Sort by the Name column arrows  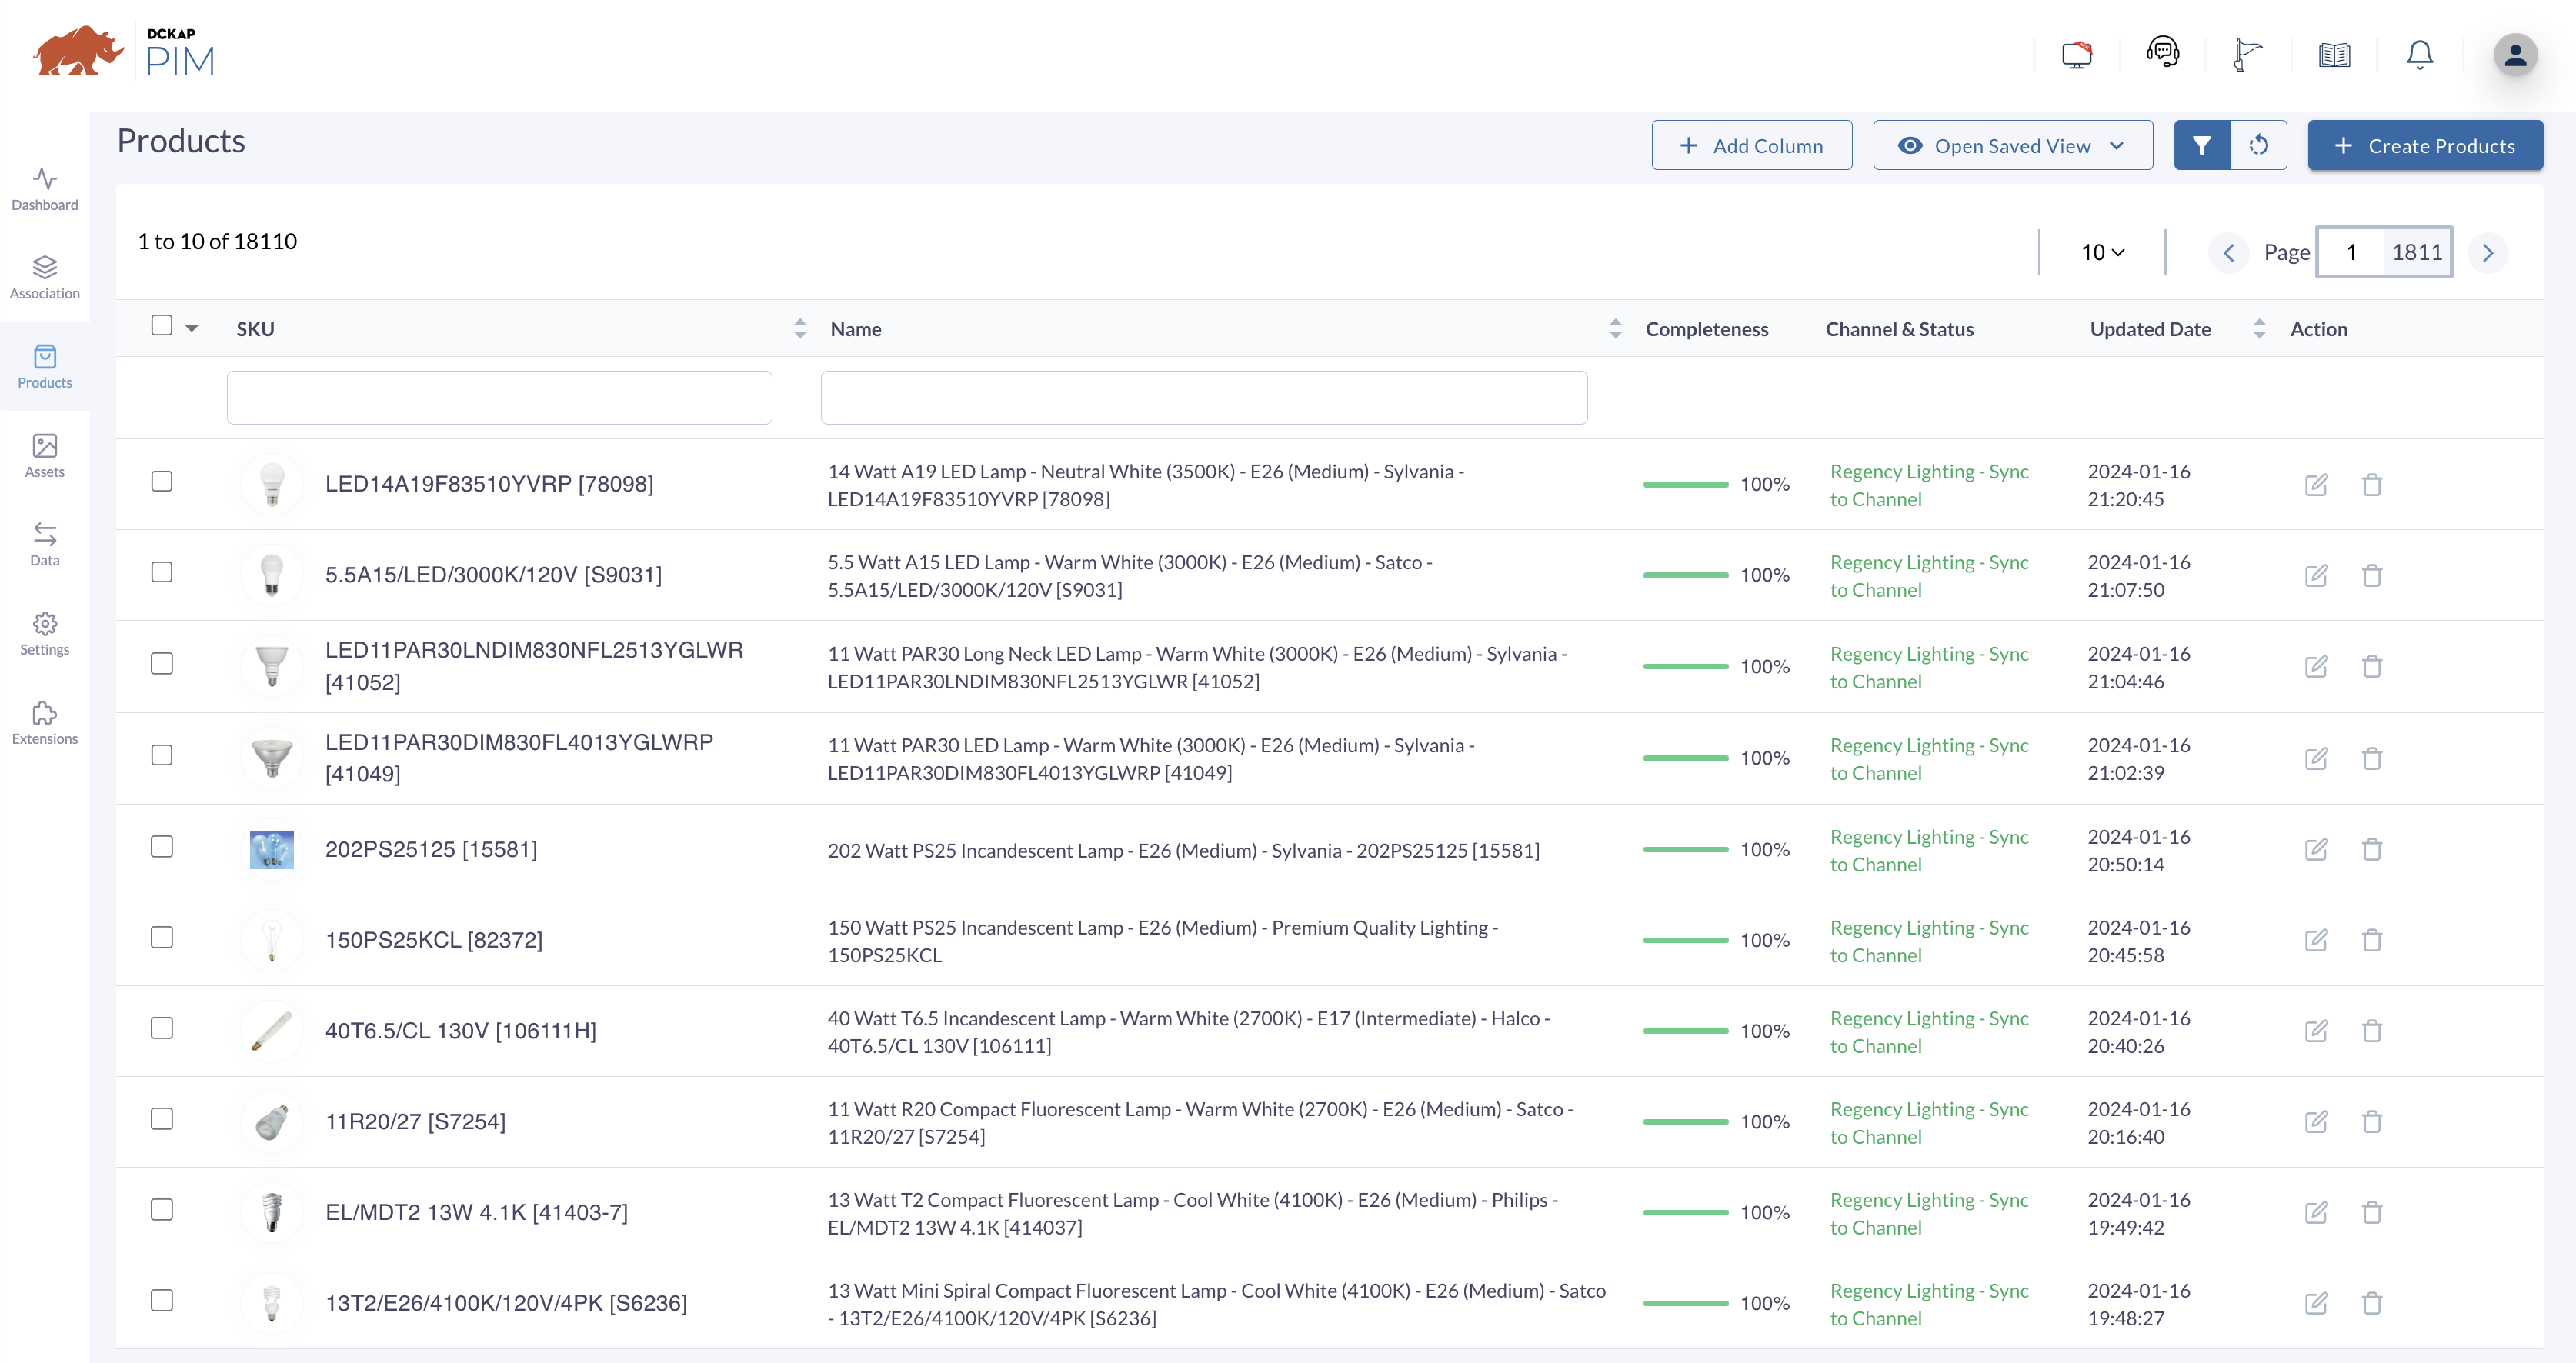(x=1615, y=329)
